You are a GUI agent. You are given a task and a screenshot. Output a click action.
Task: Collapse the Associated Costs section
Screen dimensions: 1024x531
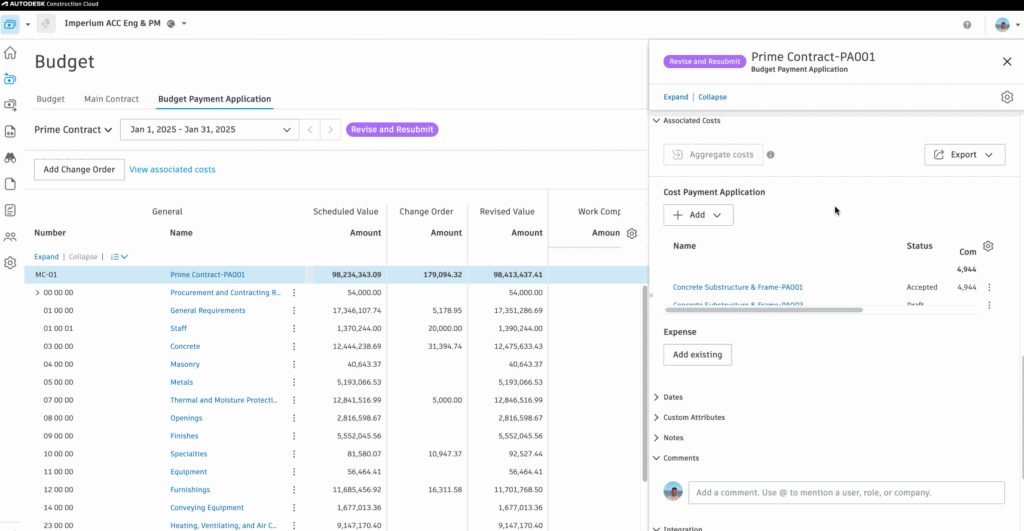(656, 121)
